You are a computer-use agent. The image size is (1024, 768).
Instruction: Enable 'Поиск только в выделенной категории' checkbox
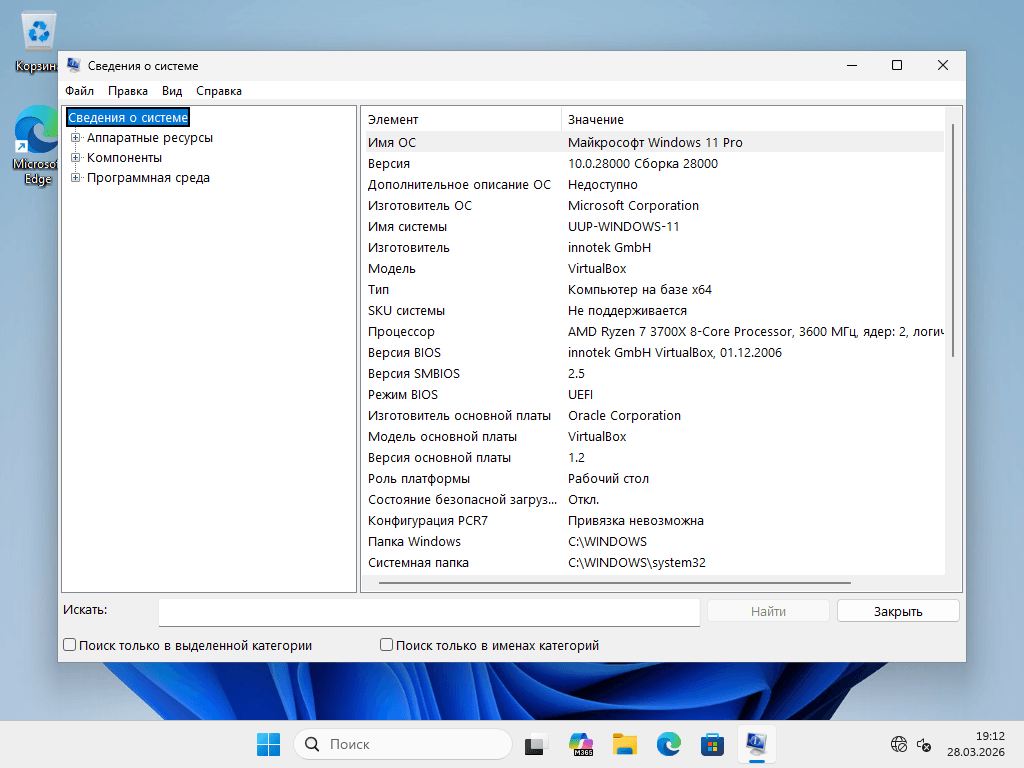69,645
